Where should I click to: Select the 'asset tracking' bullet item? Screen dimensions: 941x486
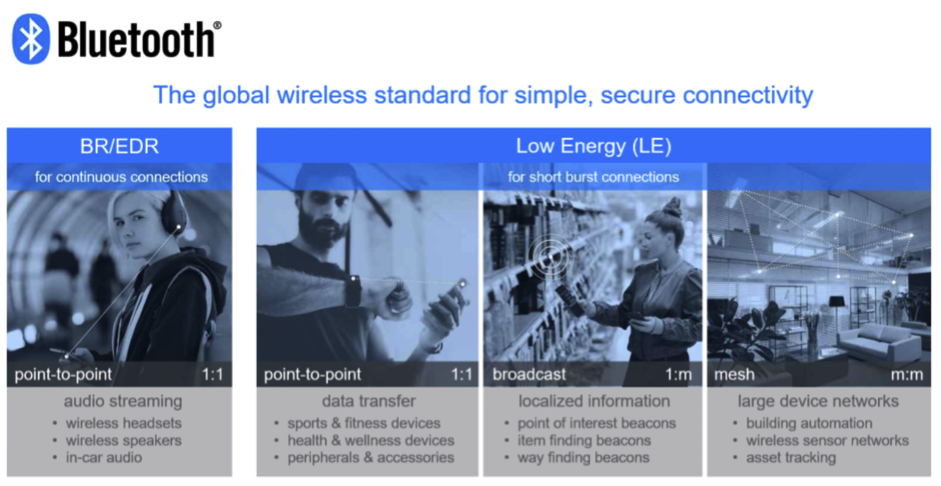[791, 457]
